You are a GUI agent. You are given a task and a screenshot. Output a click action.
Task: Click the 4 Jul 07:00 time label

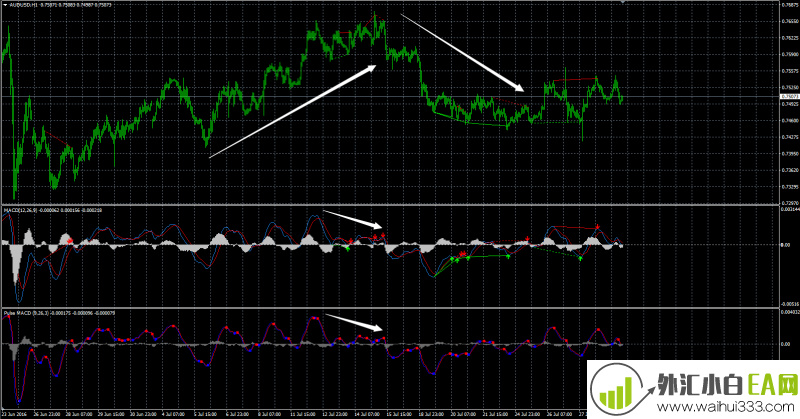[173, 414]
